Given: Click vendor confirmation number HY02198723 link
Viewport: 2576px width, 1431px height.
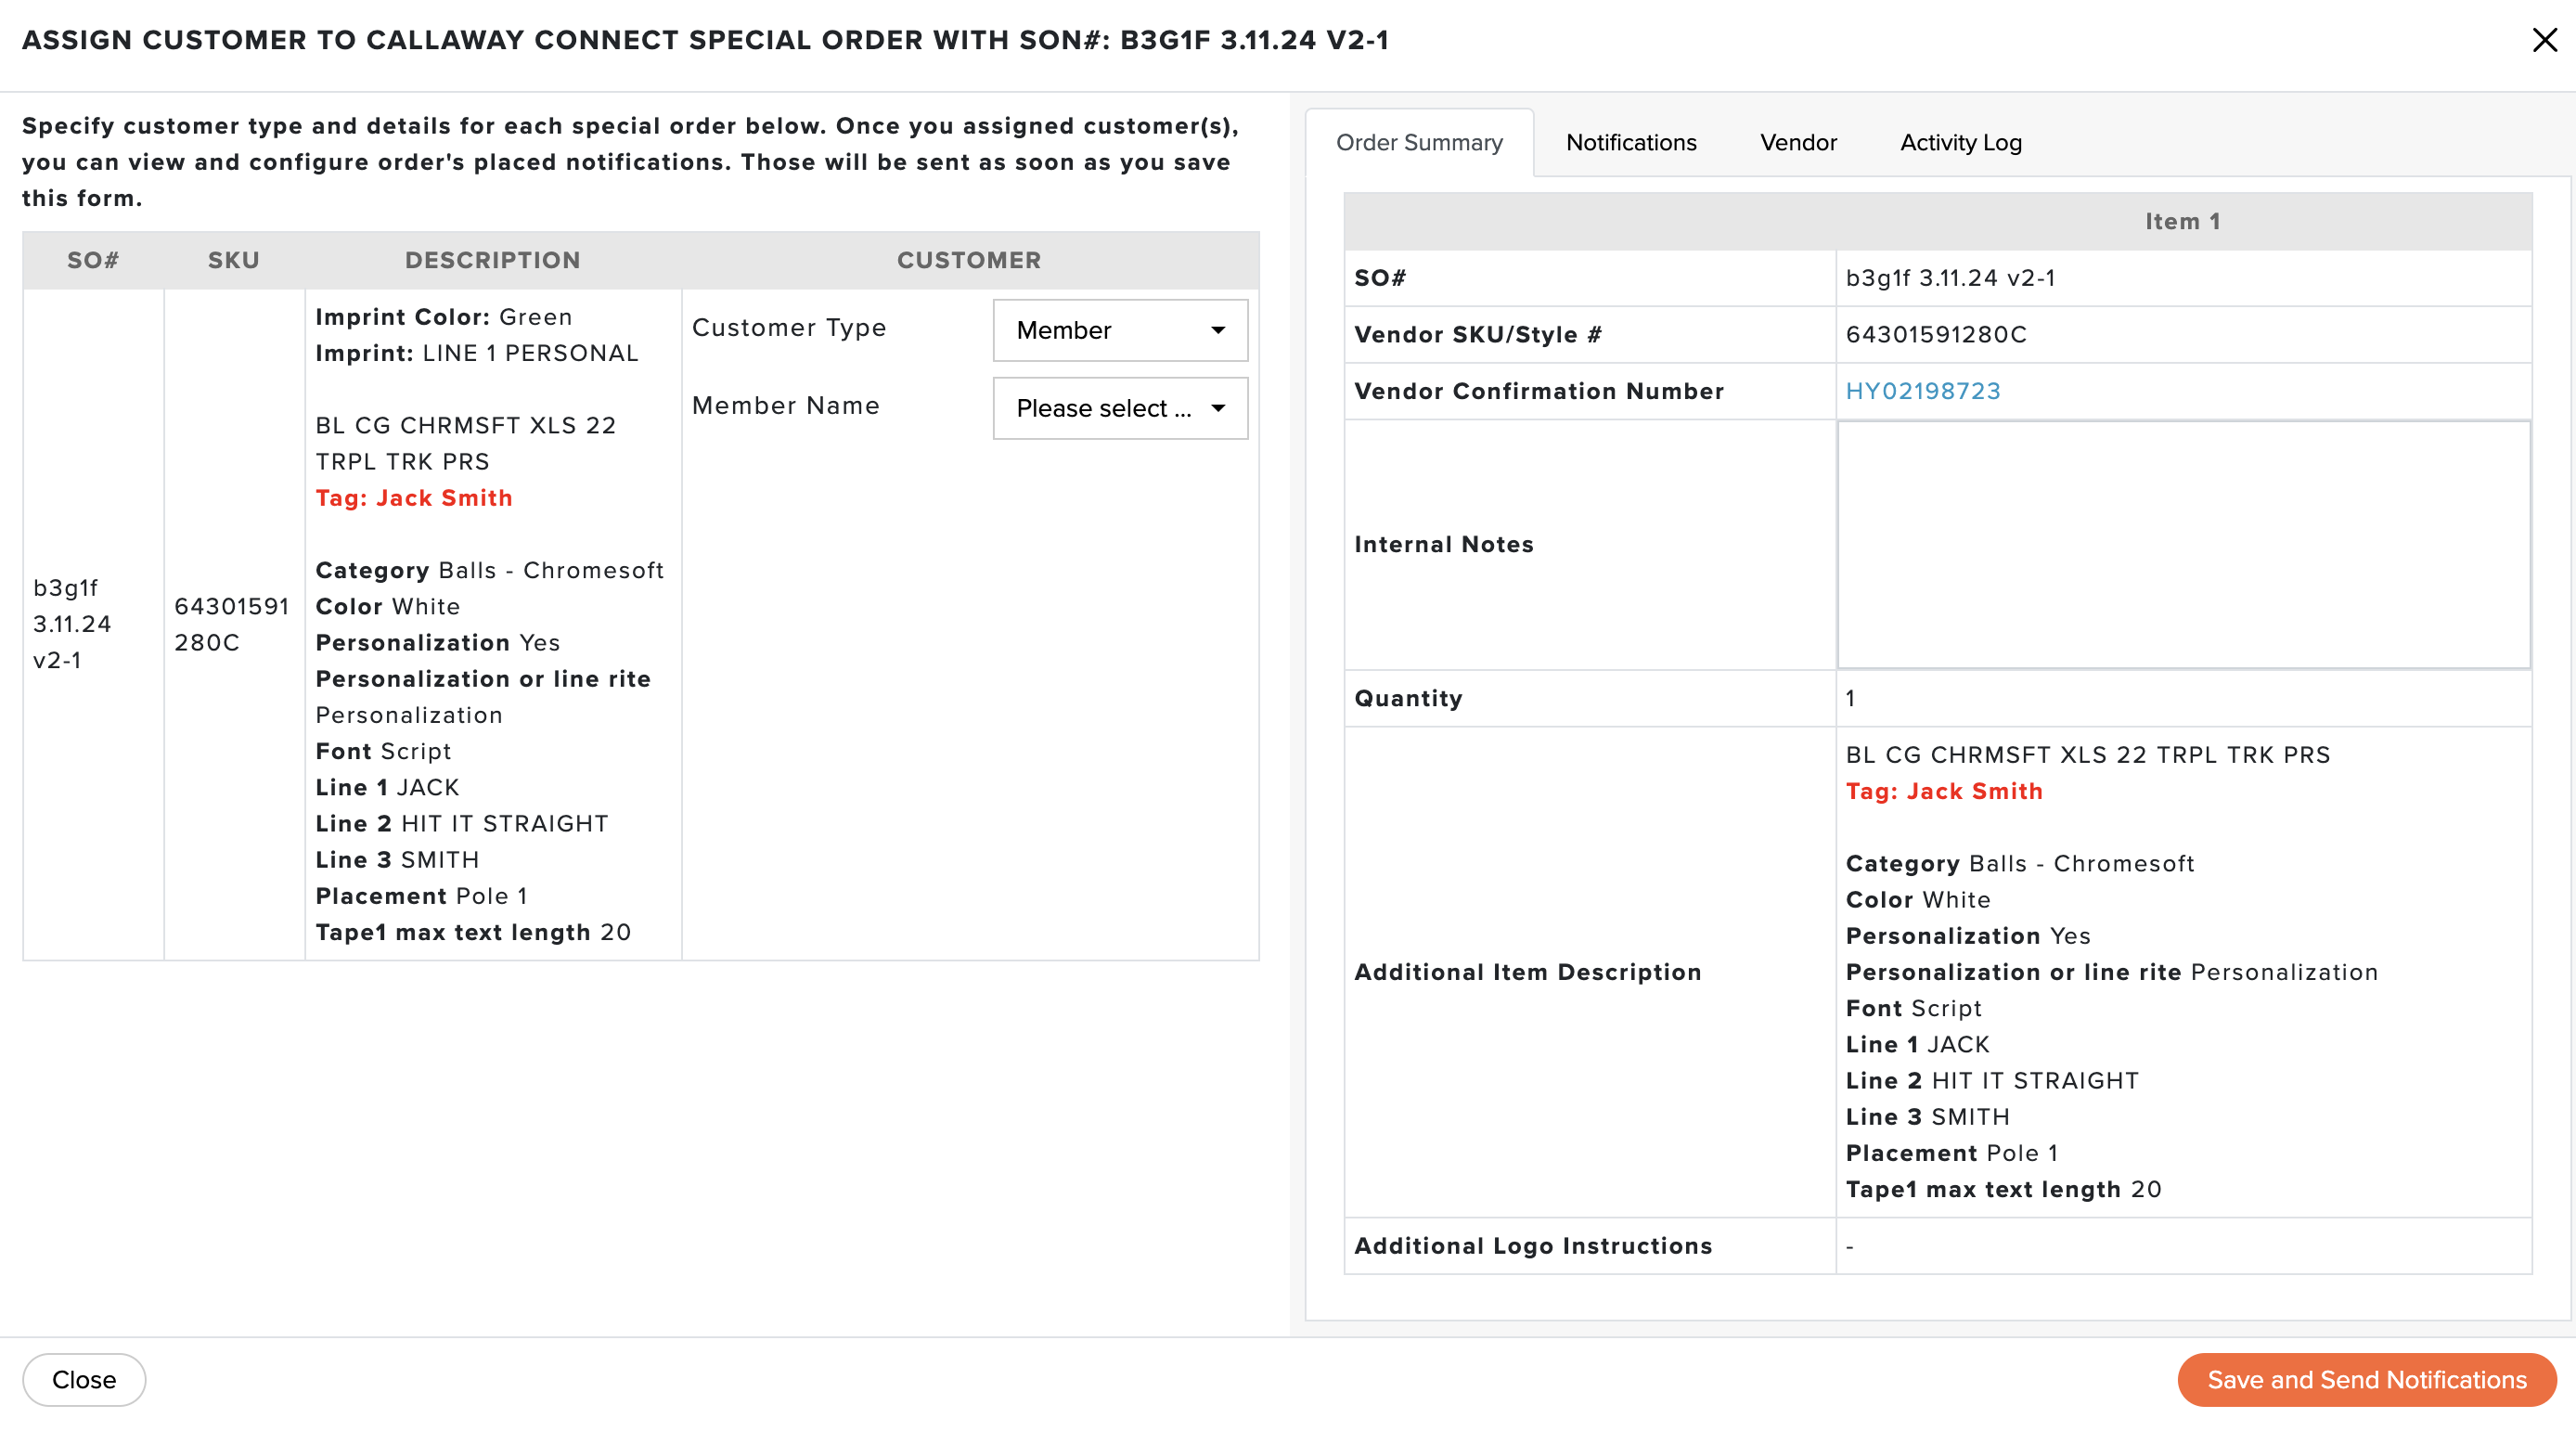Looking at the screenshot, I should click(1922, 391).
